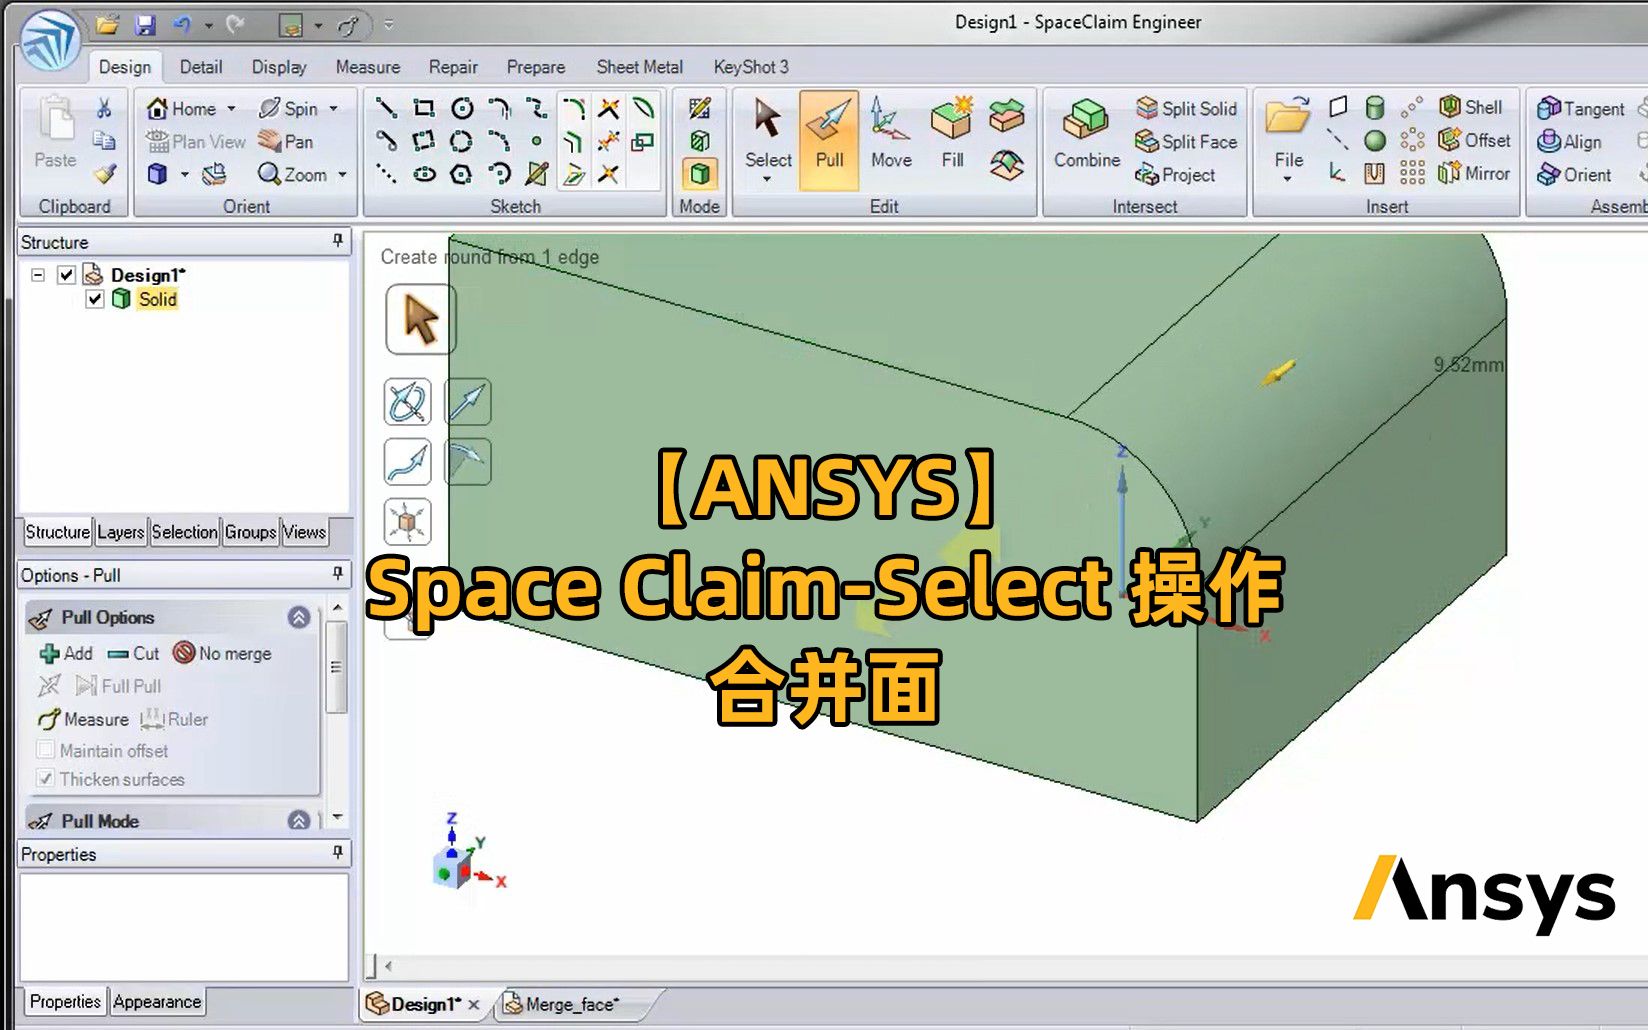The height and width of the screenshot is (1030, 1648).
Task: Click the 9.52mm dimension value
Action: tap(1467, 365)
